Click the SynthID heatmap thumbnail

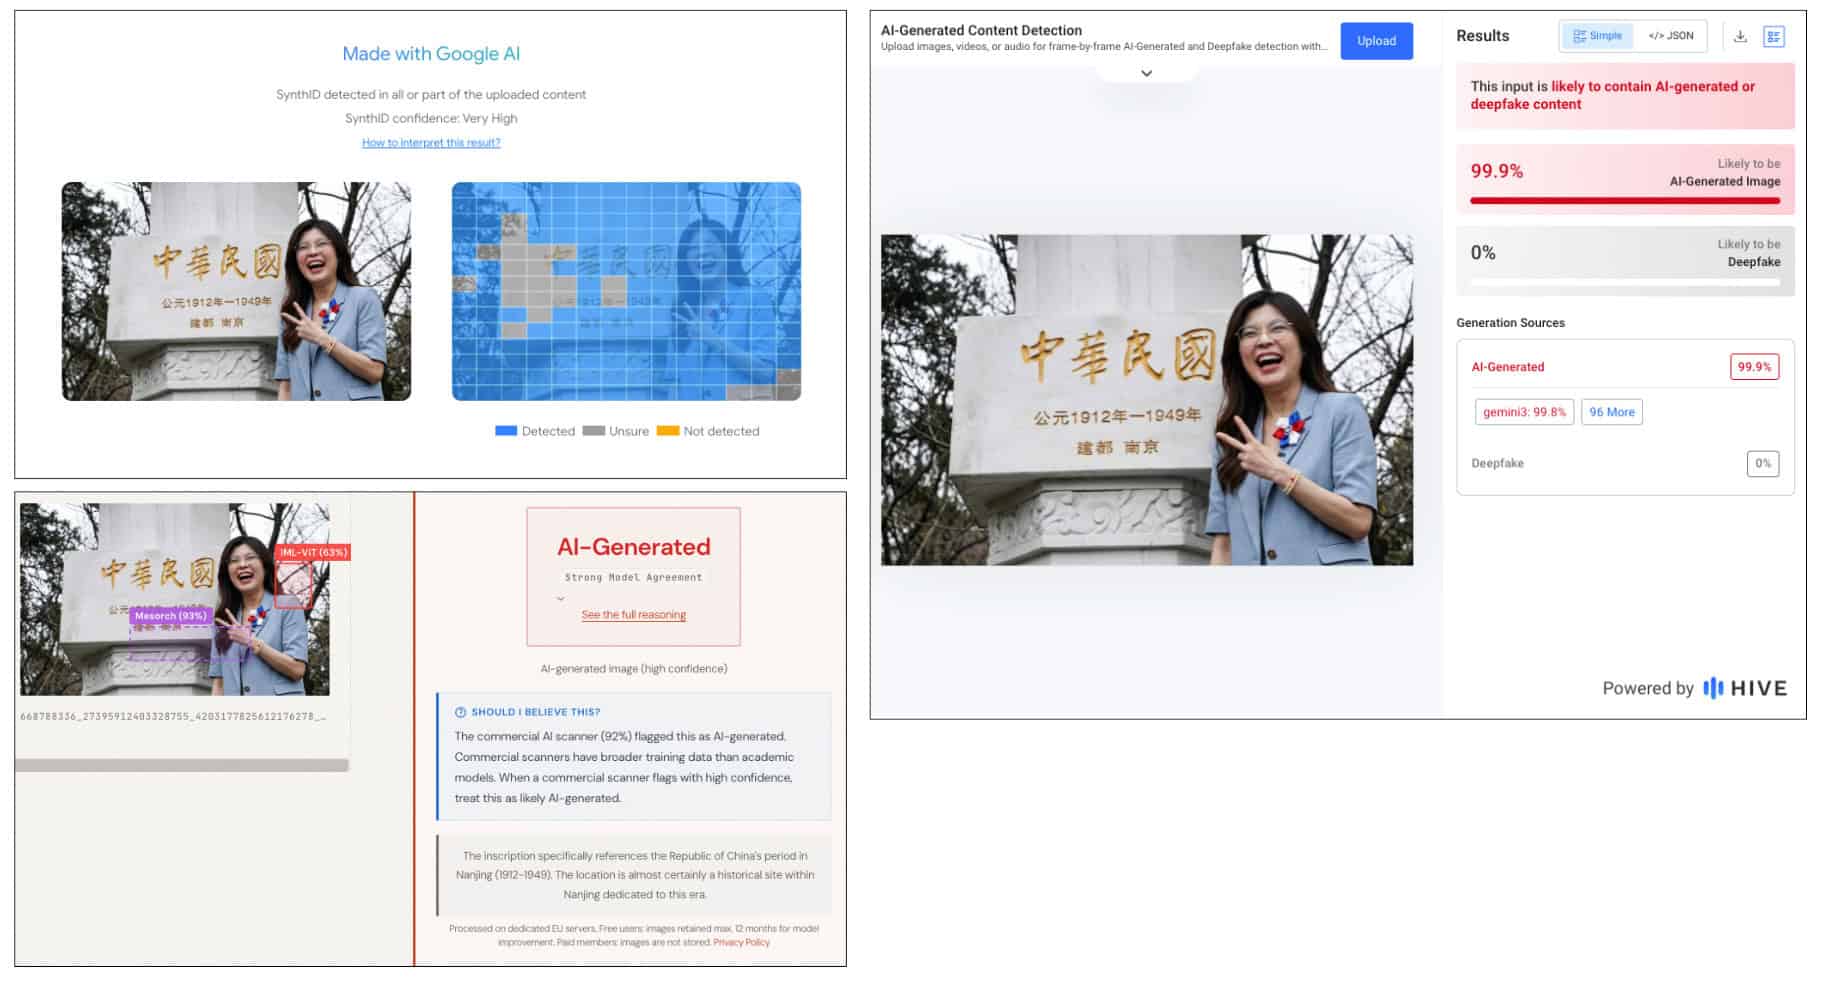[x=626, y=291]
